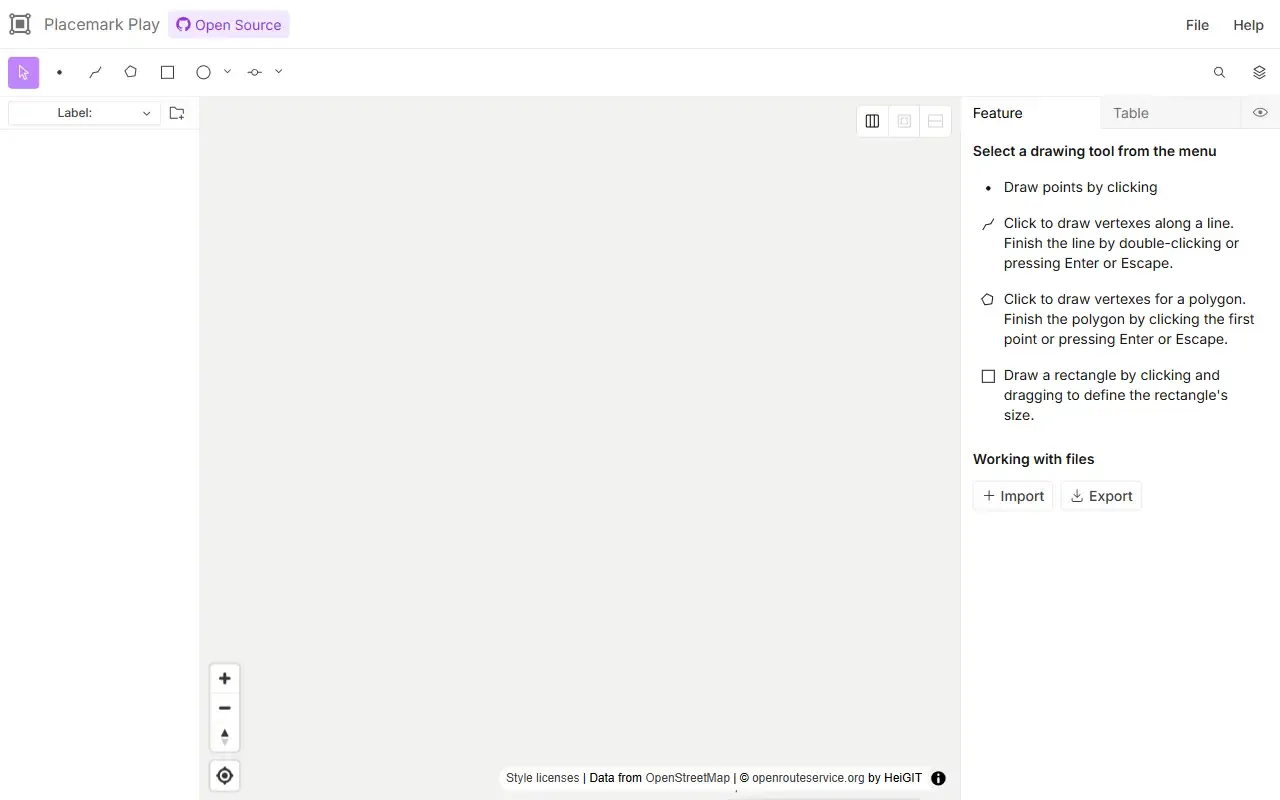Activate the rectangle drawing tool
Image resolution: width=1280 pixels, height=800 pixels.
tap(167, 73)
